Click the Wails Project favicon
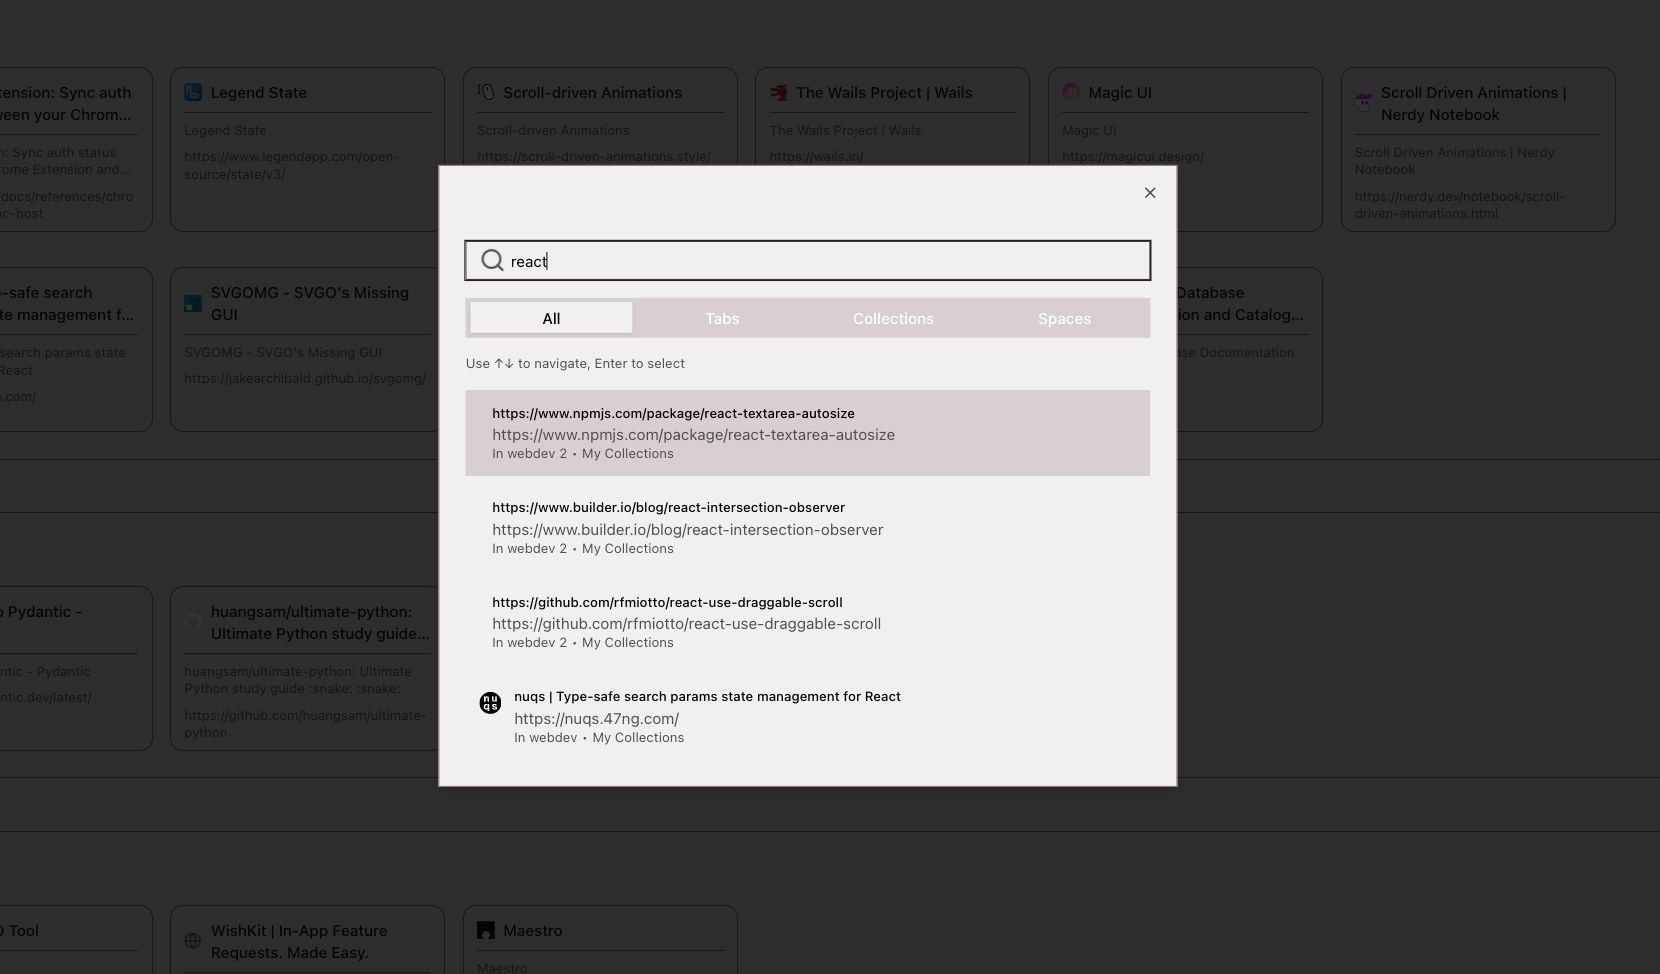The width and height of the screenshot is (1660, 974). pyautogui.click(x=778, y=92)
